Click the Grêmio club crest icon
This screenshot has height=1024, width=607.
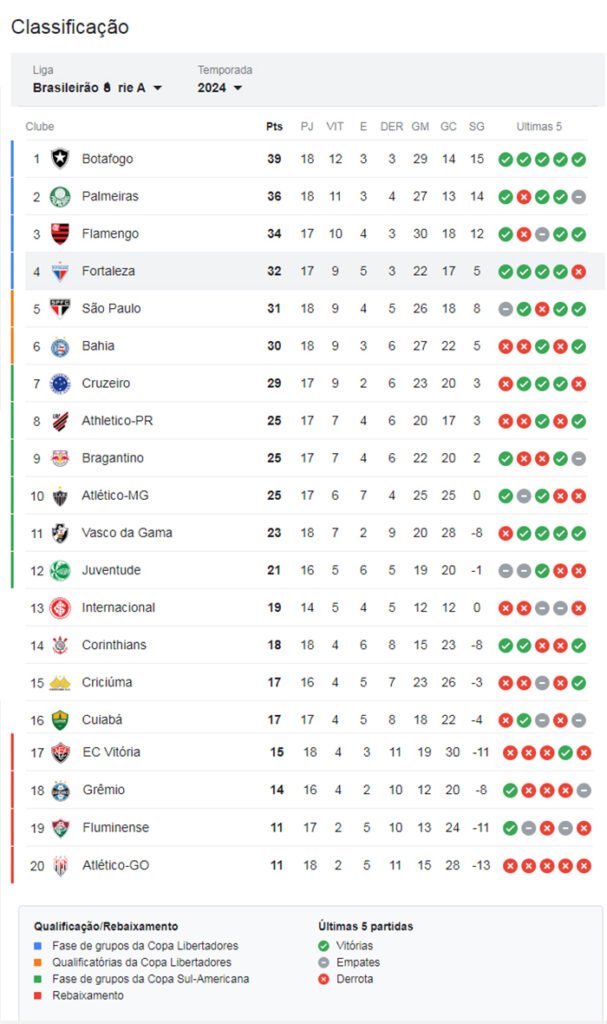coord(60,790)
